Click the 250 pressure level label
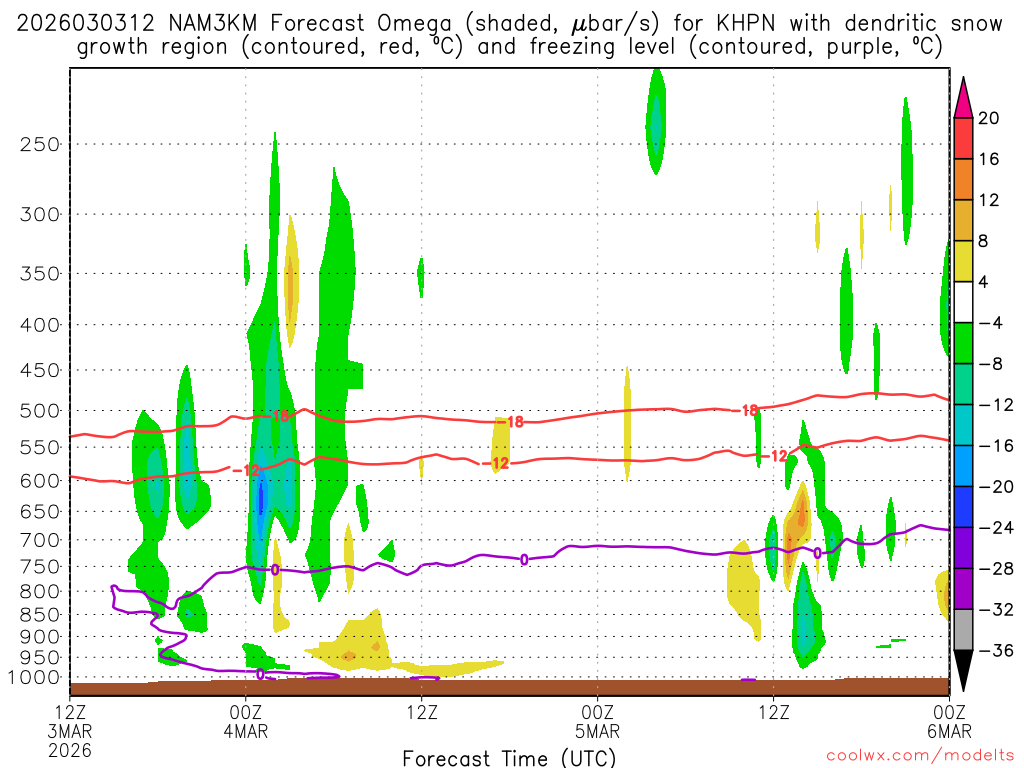 tap(40, 144)
